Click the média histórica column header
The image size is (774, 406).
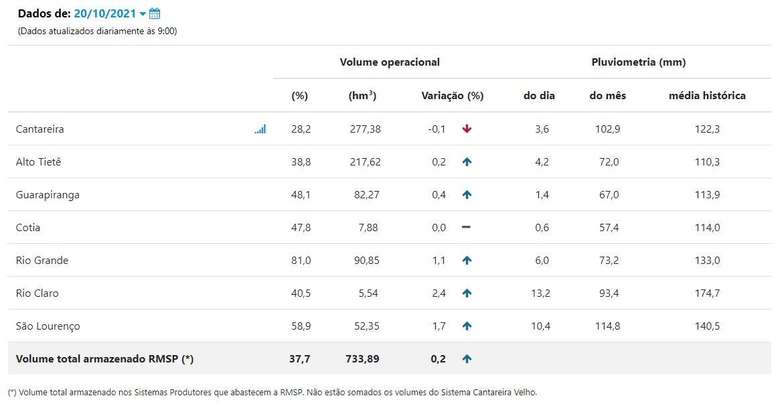pyautogui.click(x=707, y=96)
